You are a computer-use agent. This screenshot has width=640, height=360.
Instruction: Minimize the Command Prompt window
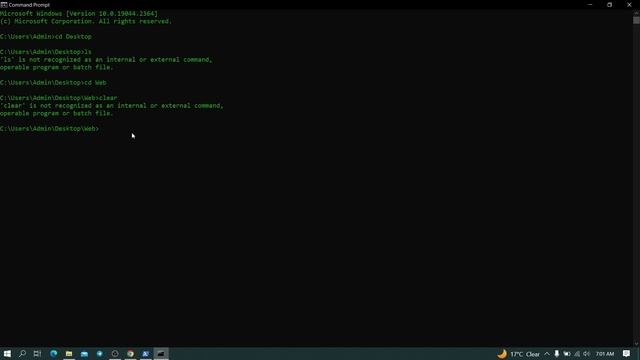(590, 5)
